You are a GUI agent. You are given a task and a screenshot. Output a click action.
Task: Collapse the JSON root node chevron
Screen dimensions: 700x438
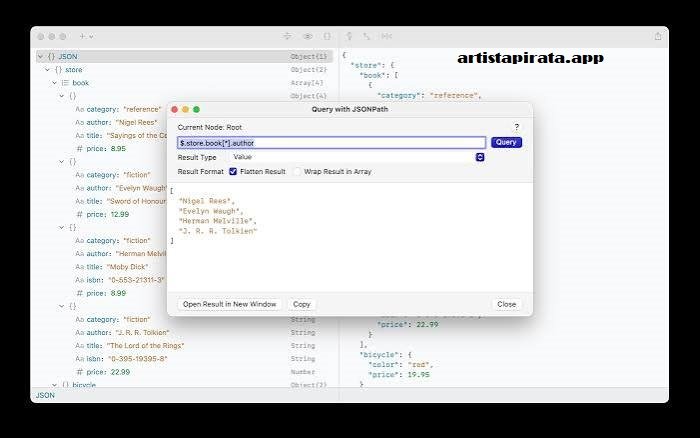pos(41,57)
